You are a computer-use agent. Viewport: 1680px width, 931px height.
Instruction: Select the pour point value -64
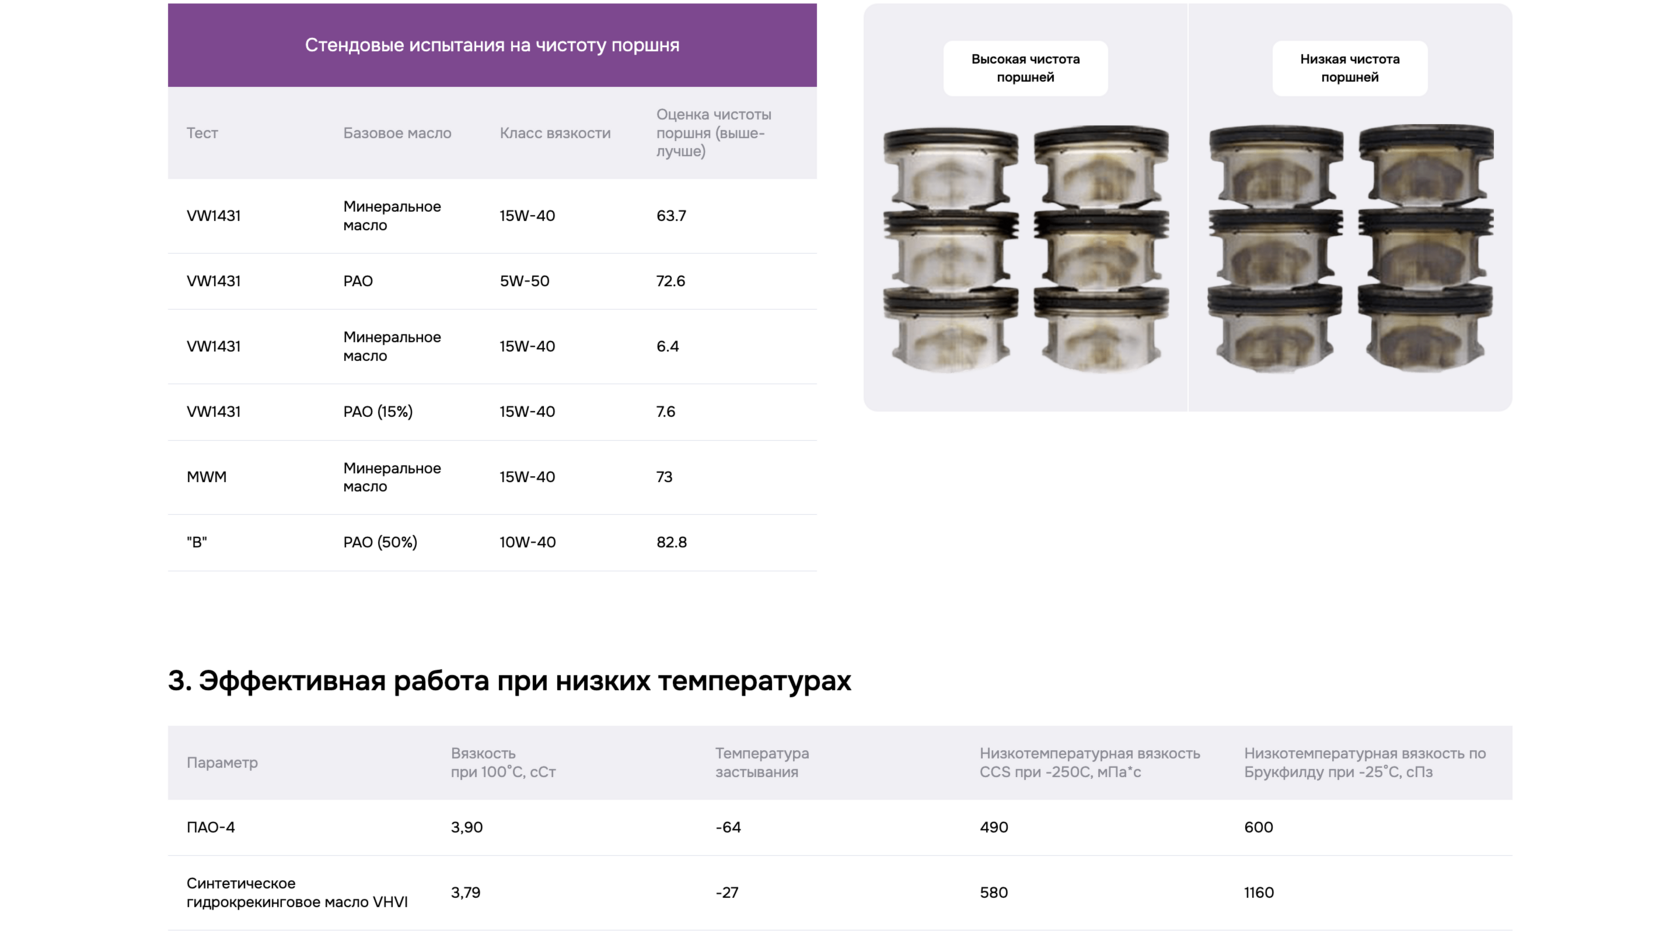coord(728,828)
